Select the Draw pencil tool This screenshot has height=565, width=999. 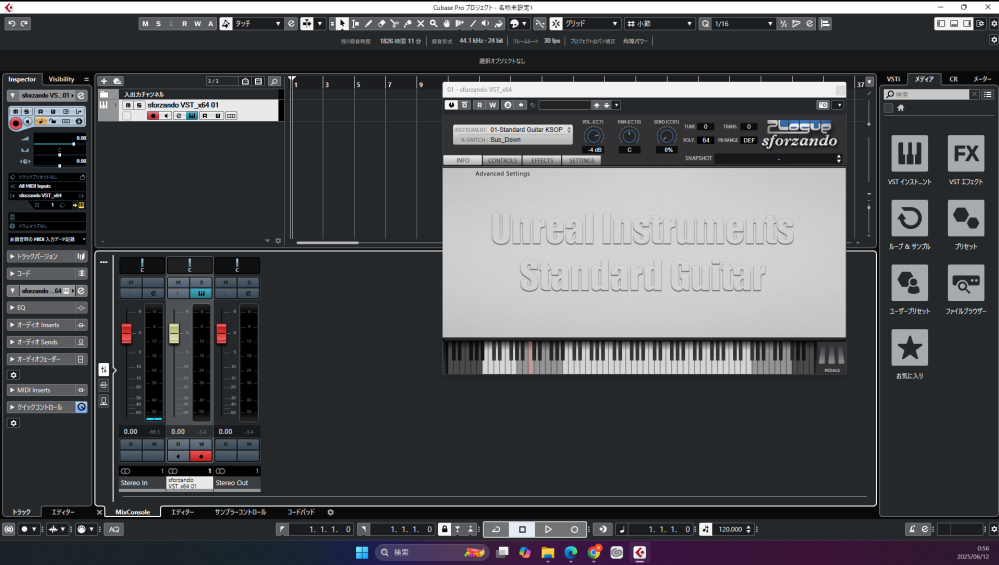click(x=368, y=24)
